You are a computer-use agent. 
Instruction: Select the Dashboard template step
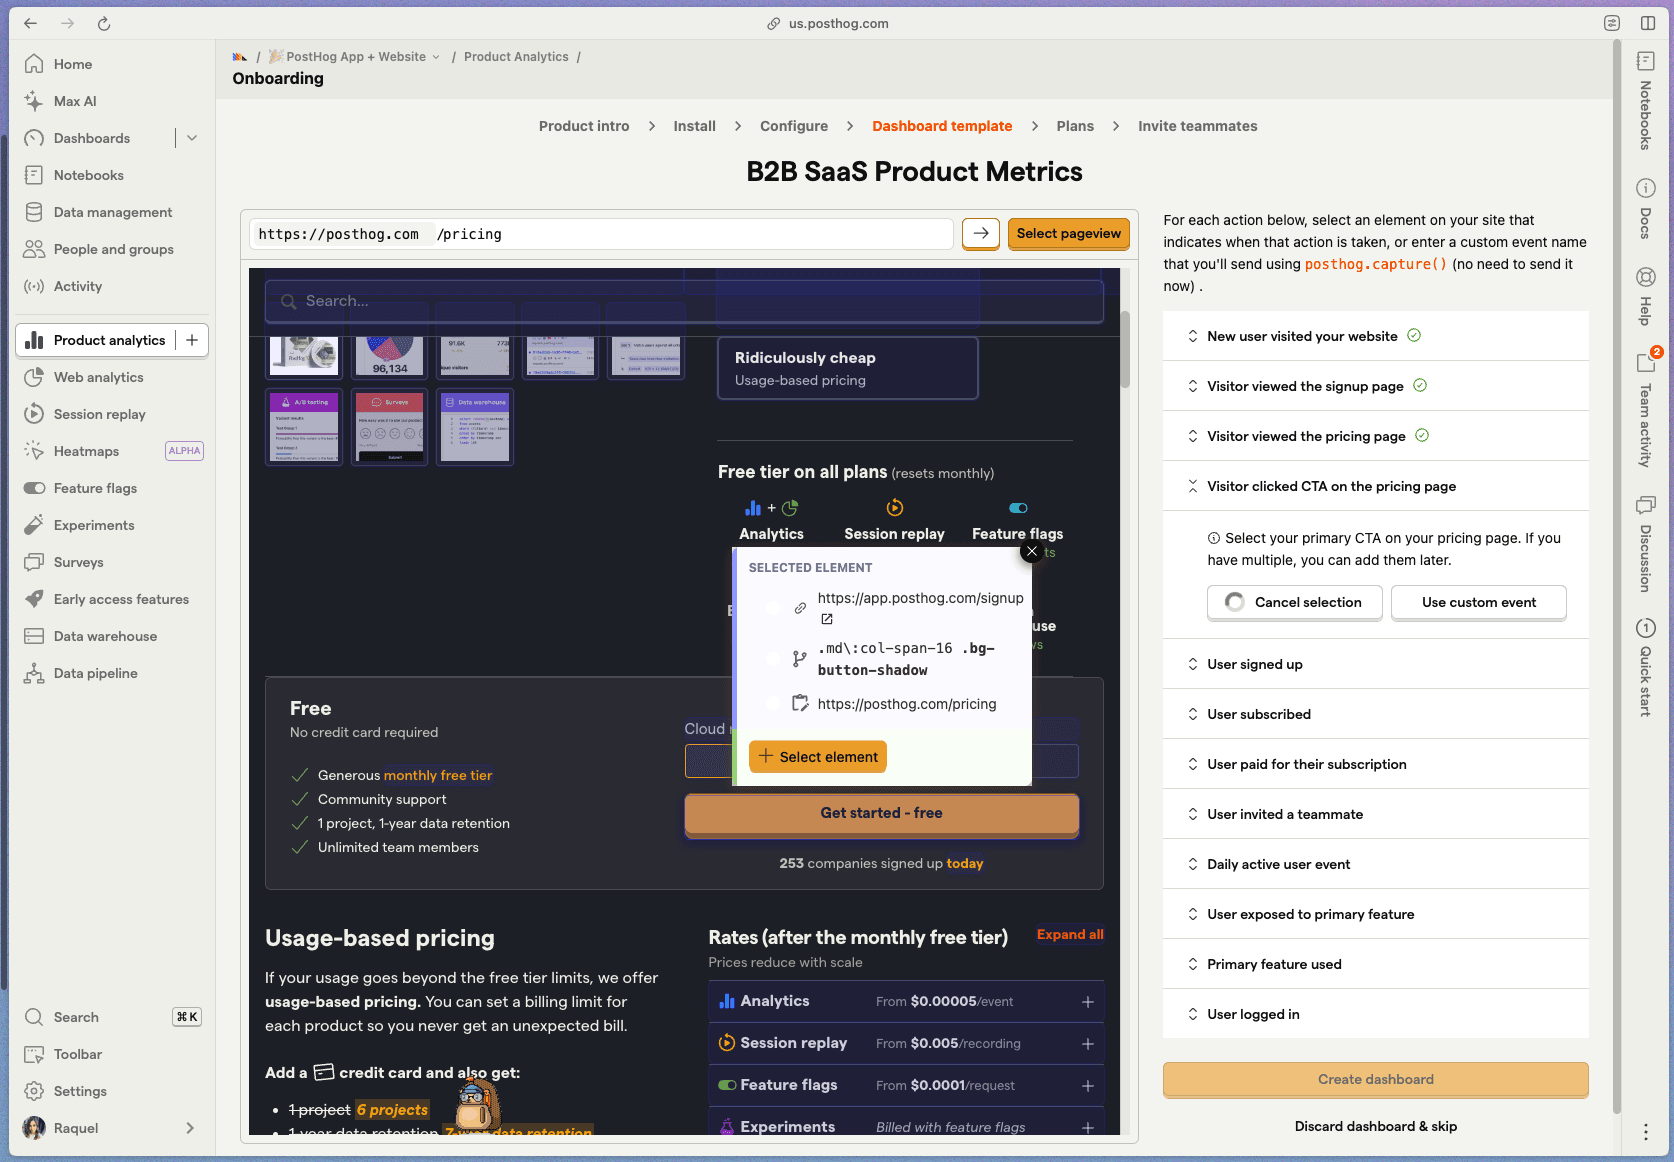942,126
